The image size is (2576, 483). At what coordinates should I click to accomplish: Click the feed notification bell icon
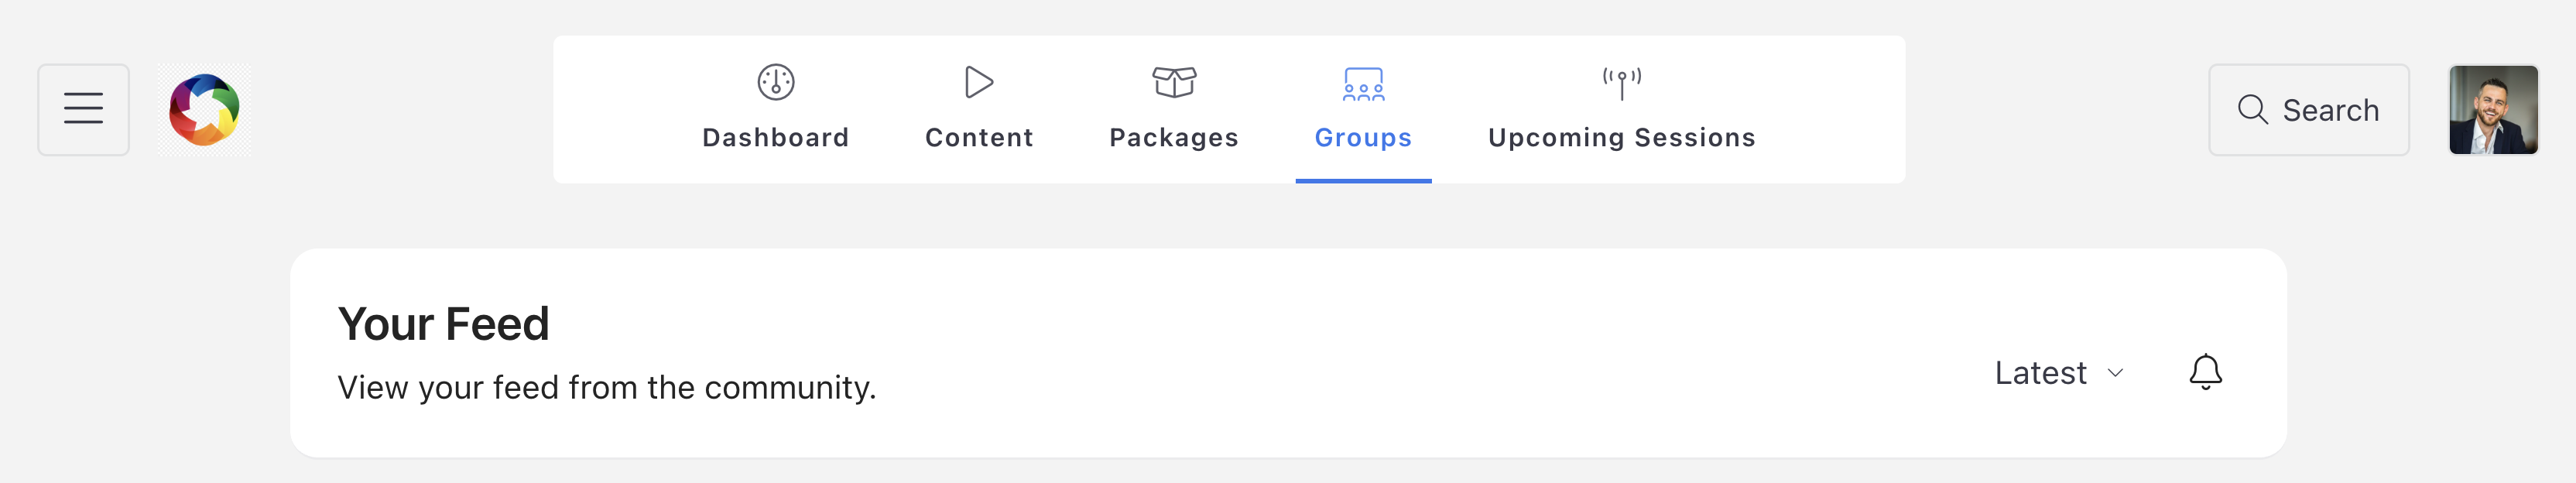pyautogui.click(x=2205, y=372)
